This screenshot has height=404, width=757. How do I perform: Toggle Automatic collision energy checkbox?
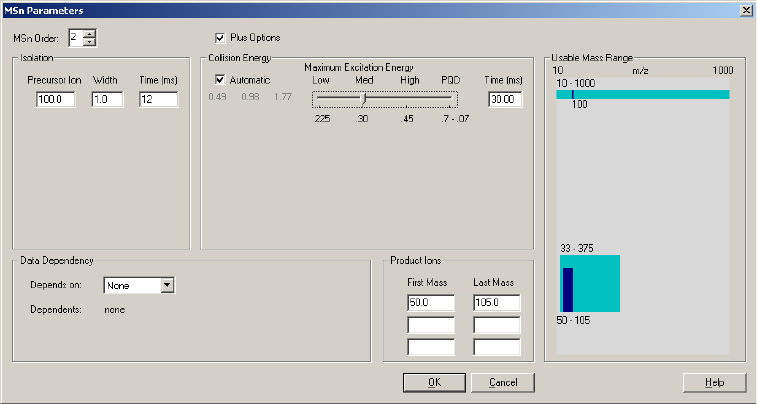tap(220, 80)
